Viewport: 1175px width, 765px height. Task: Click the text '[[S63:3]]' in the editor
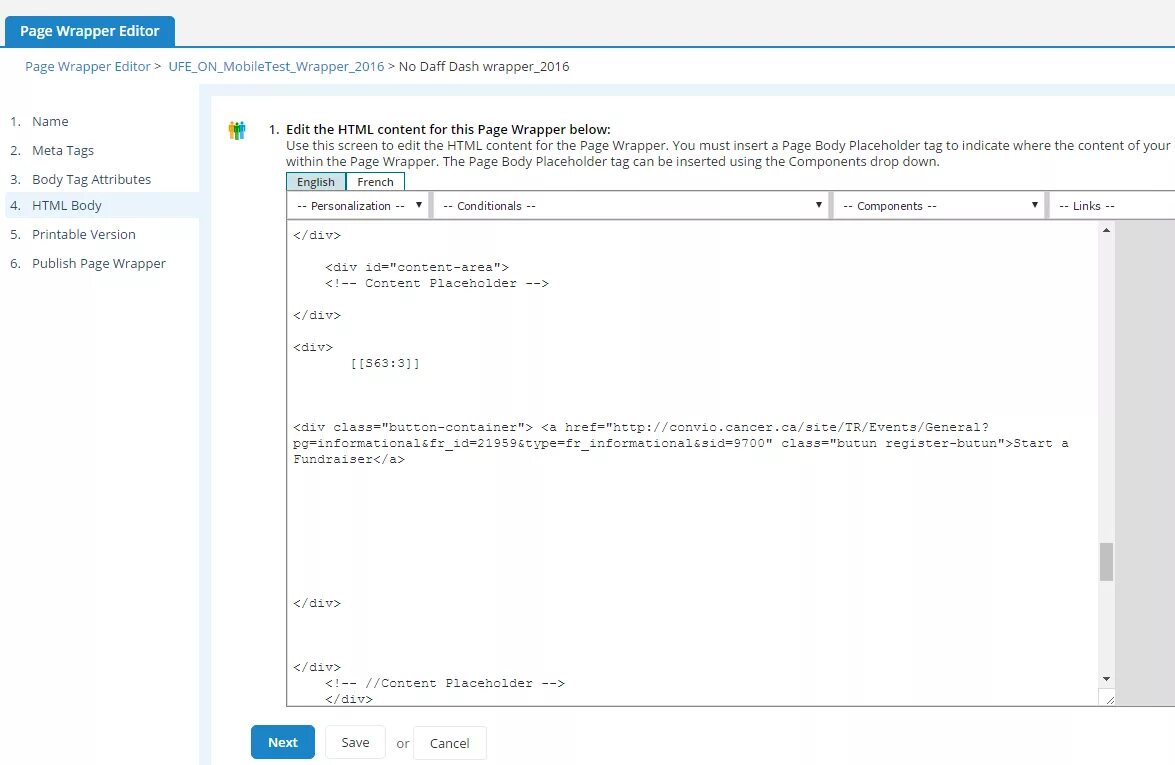(385, 363)
